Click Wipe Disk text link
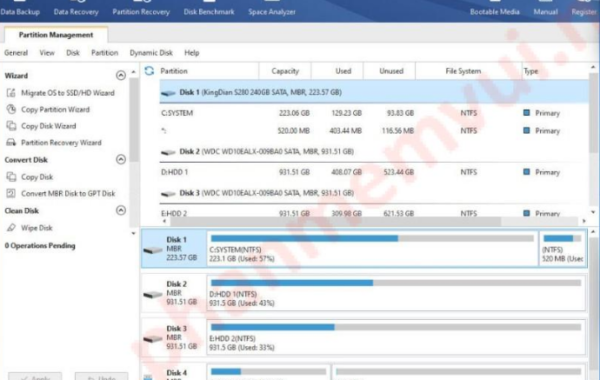The height and width of the screenshot is (380, 600). point(37,228)
